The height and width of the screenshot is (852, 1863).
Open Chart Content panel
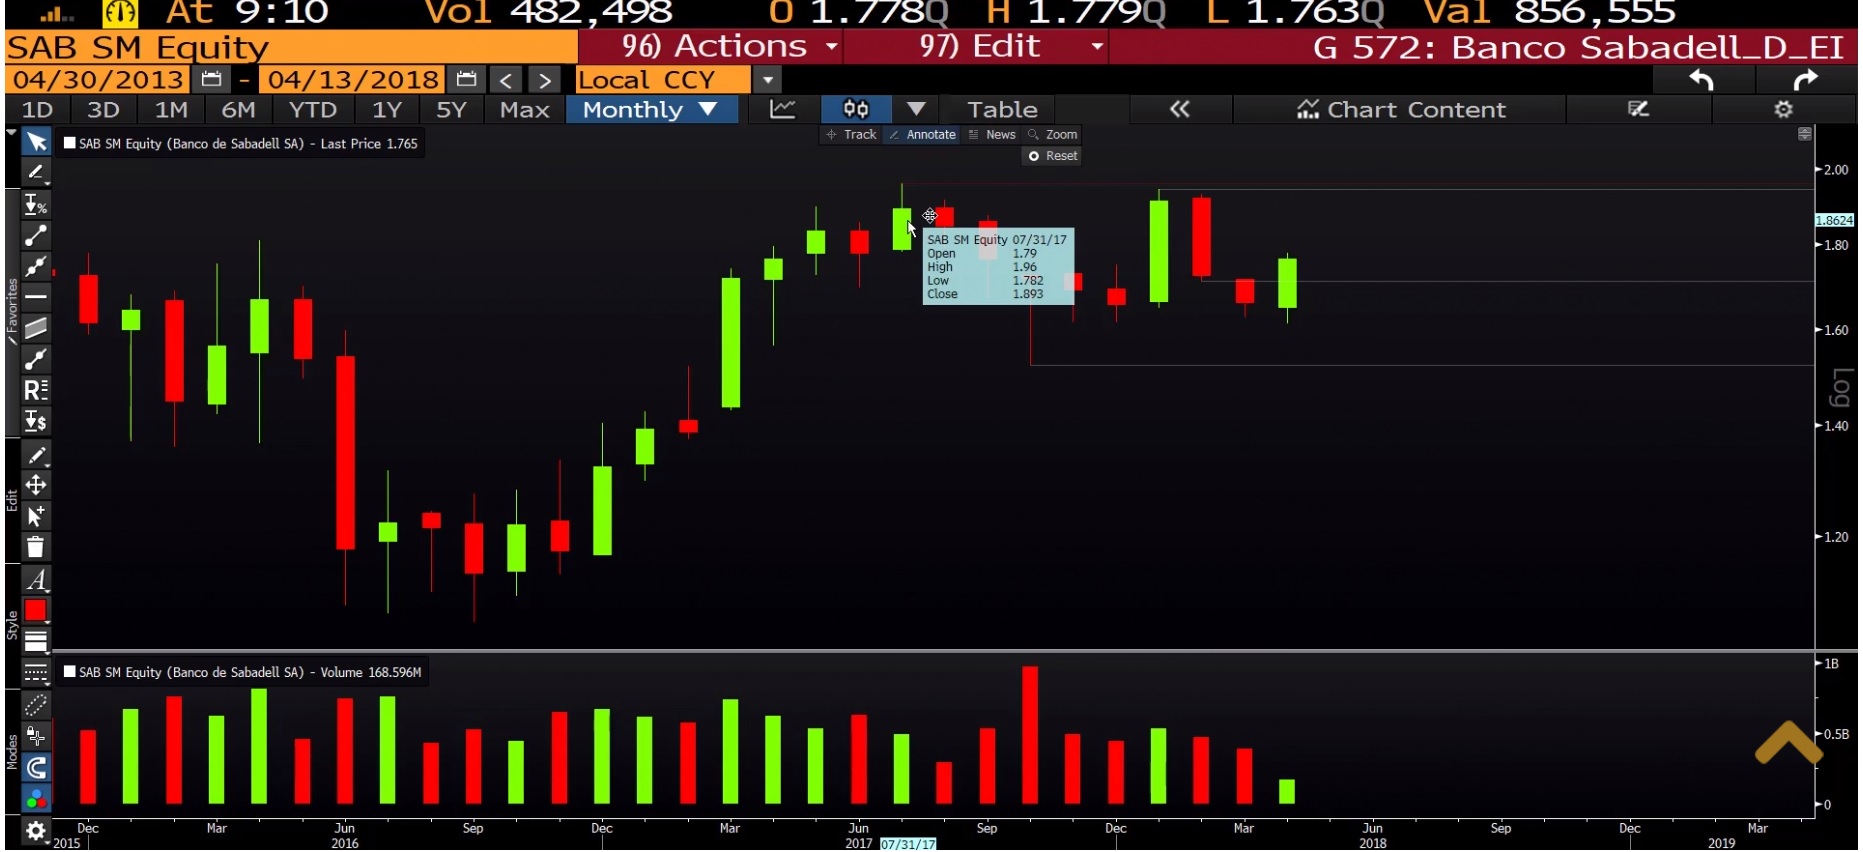pos(1400,109)
